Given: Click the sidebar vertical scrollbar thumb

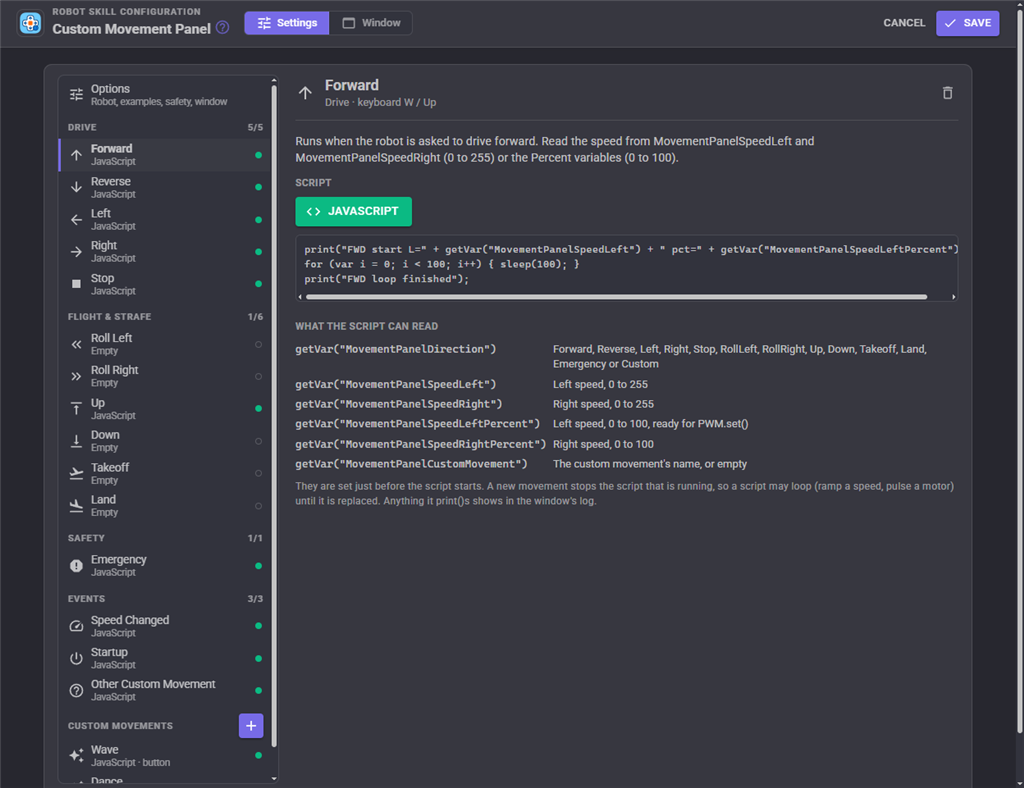Looking at the screenshot, I should (x=274, y=416).
